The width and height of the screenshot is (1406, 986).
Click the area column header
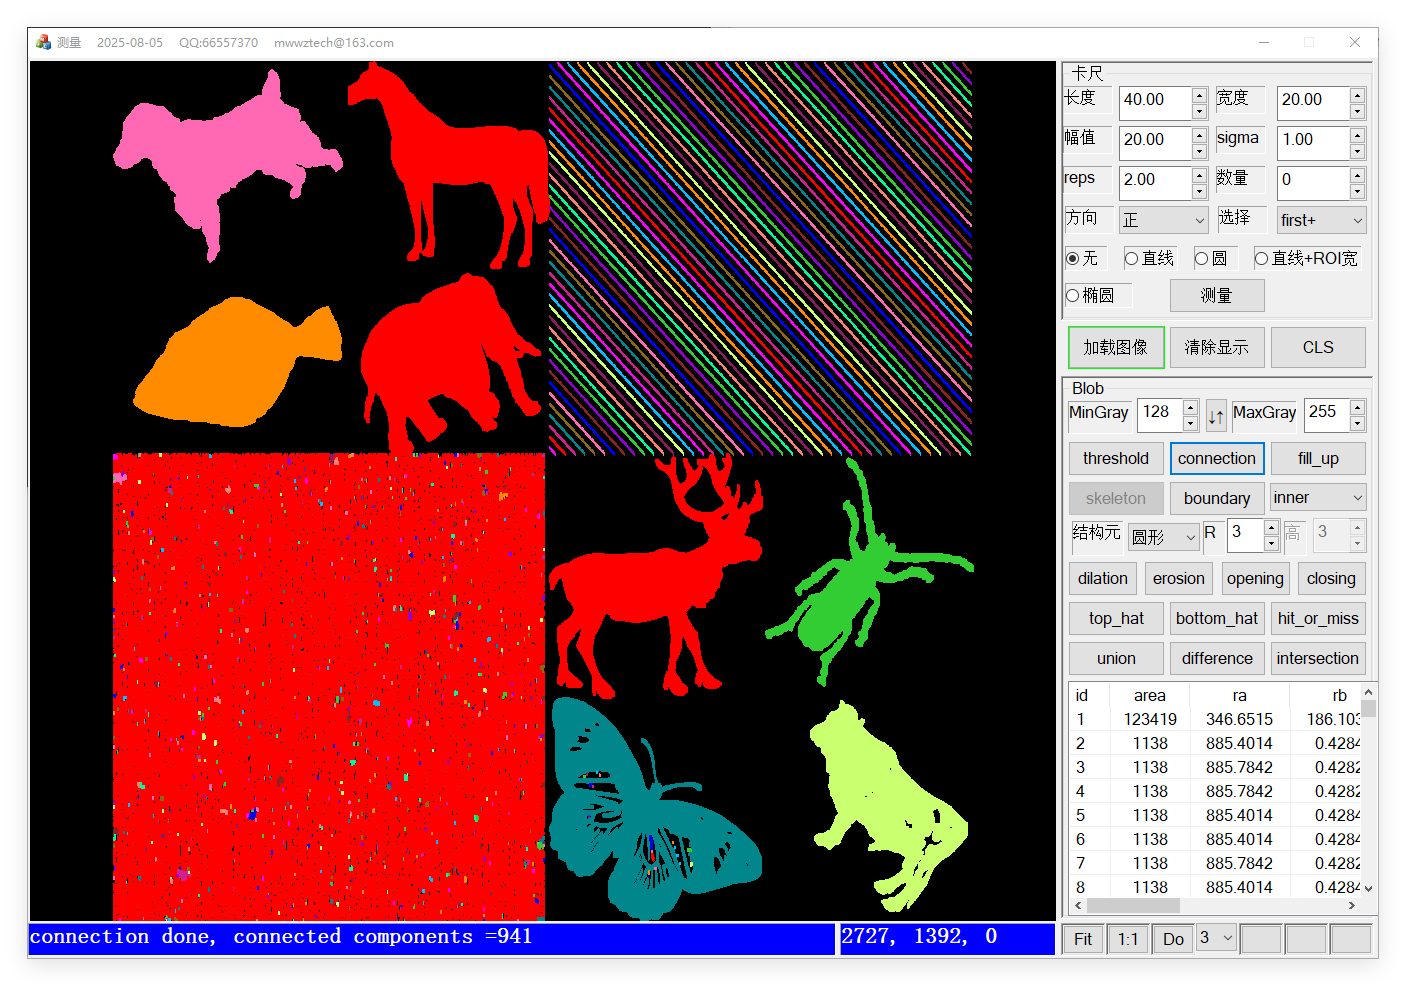tap(1149, 695)
